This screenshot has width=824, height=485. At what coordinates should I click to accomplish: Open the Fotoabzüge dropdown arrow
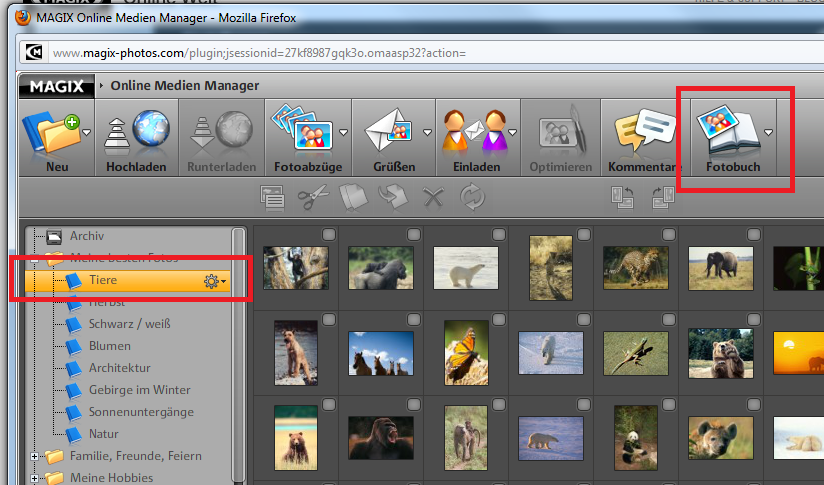coord(344,132)
